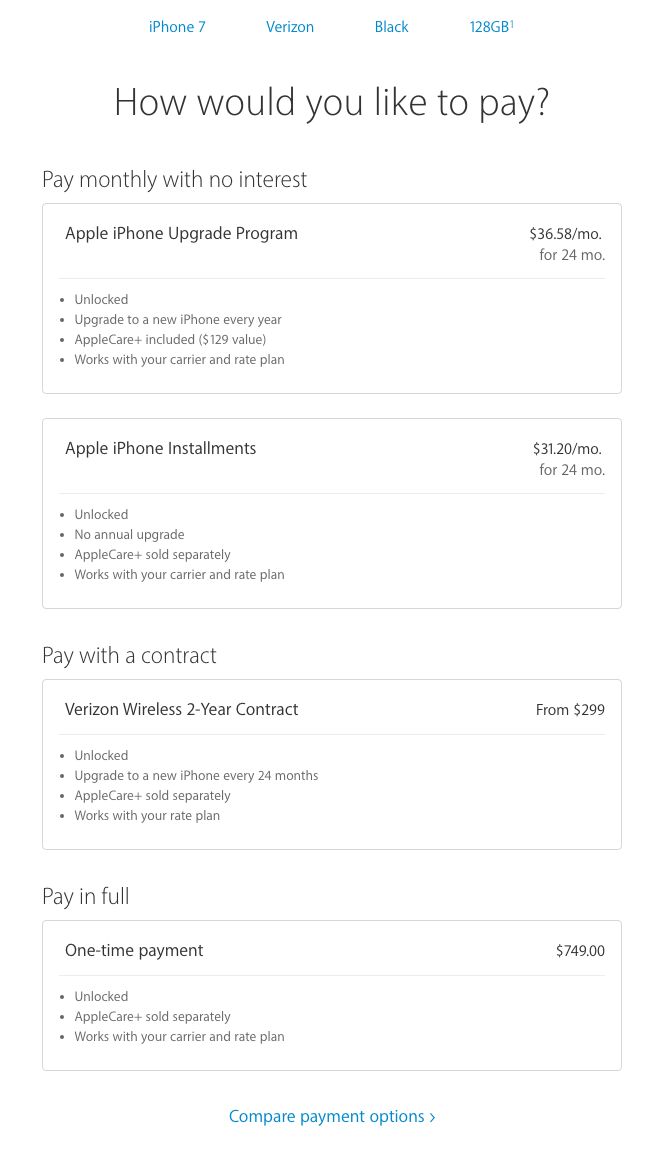Select Apple iPhone Installments option
Viewport: 647px width, 1150px height.
coord(332,513)
